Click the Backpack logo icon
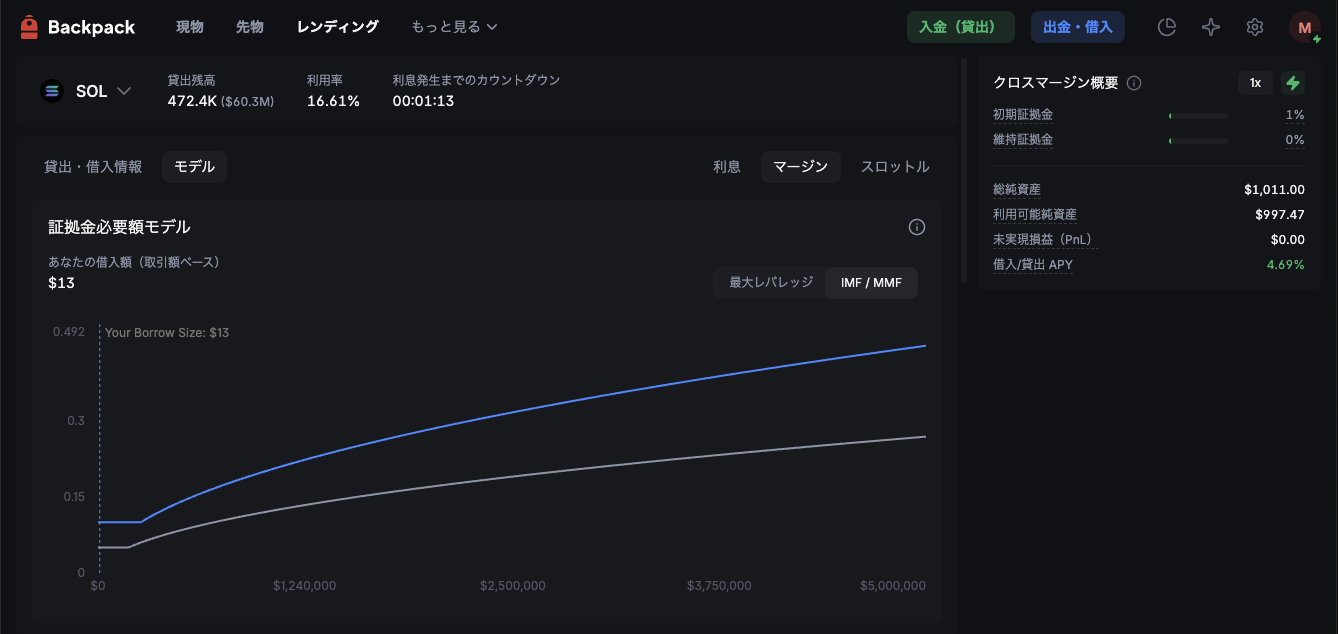This screenshot has width=1338, height=634. point(29,27)
